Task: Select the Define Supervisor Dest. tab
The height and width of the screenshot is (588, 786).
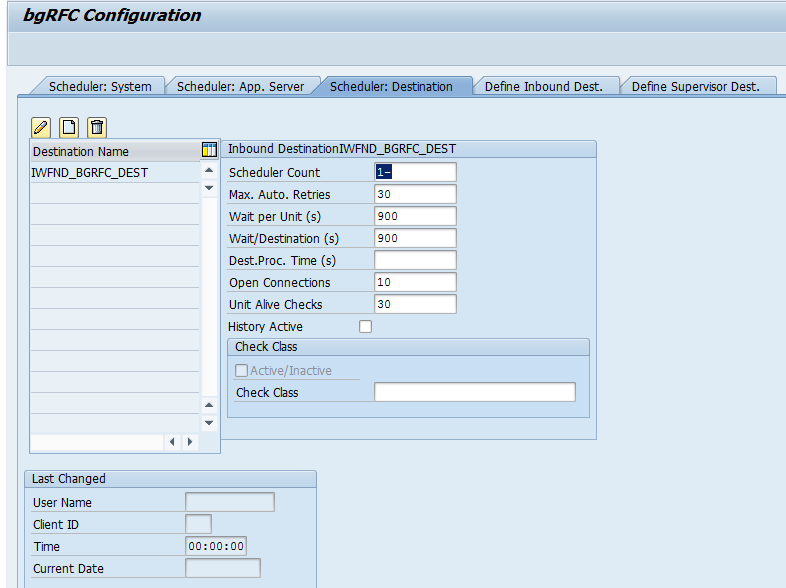Action: coord(695,87)
